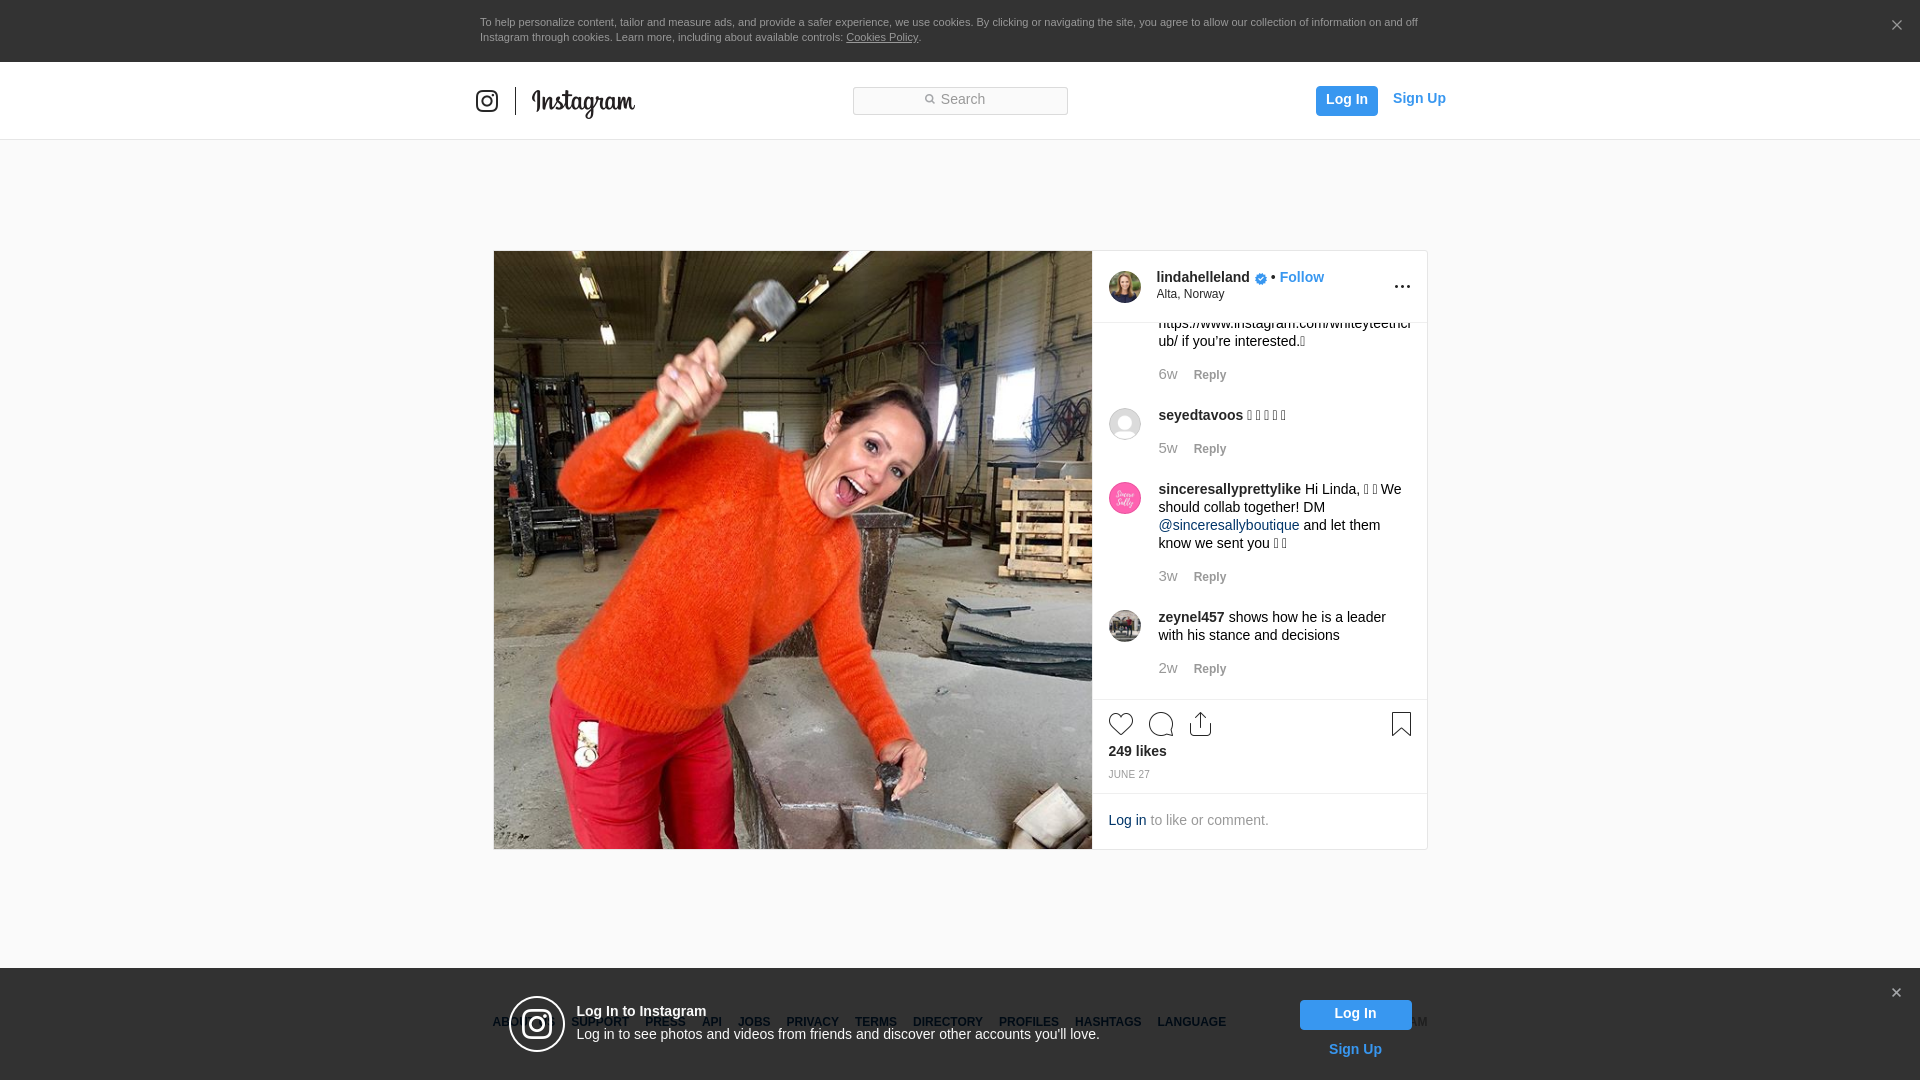Open seyedtavoos username link

[1201, 415]
